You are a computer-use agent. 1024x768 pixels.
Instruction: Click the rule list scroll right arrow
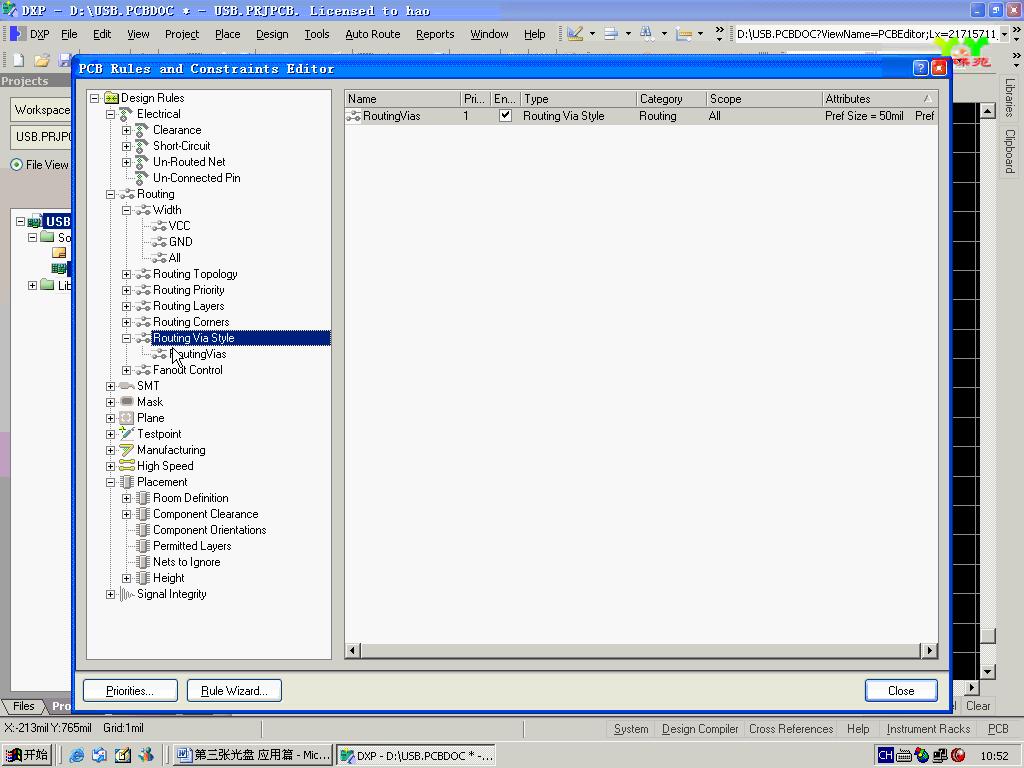pyautogui.click(x=929, y=650)
